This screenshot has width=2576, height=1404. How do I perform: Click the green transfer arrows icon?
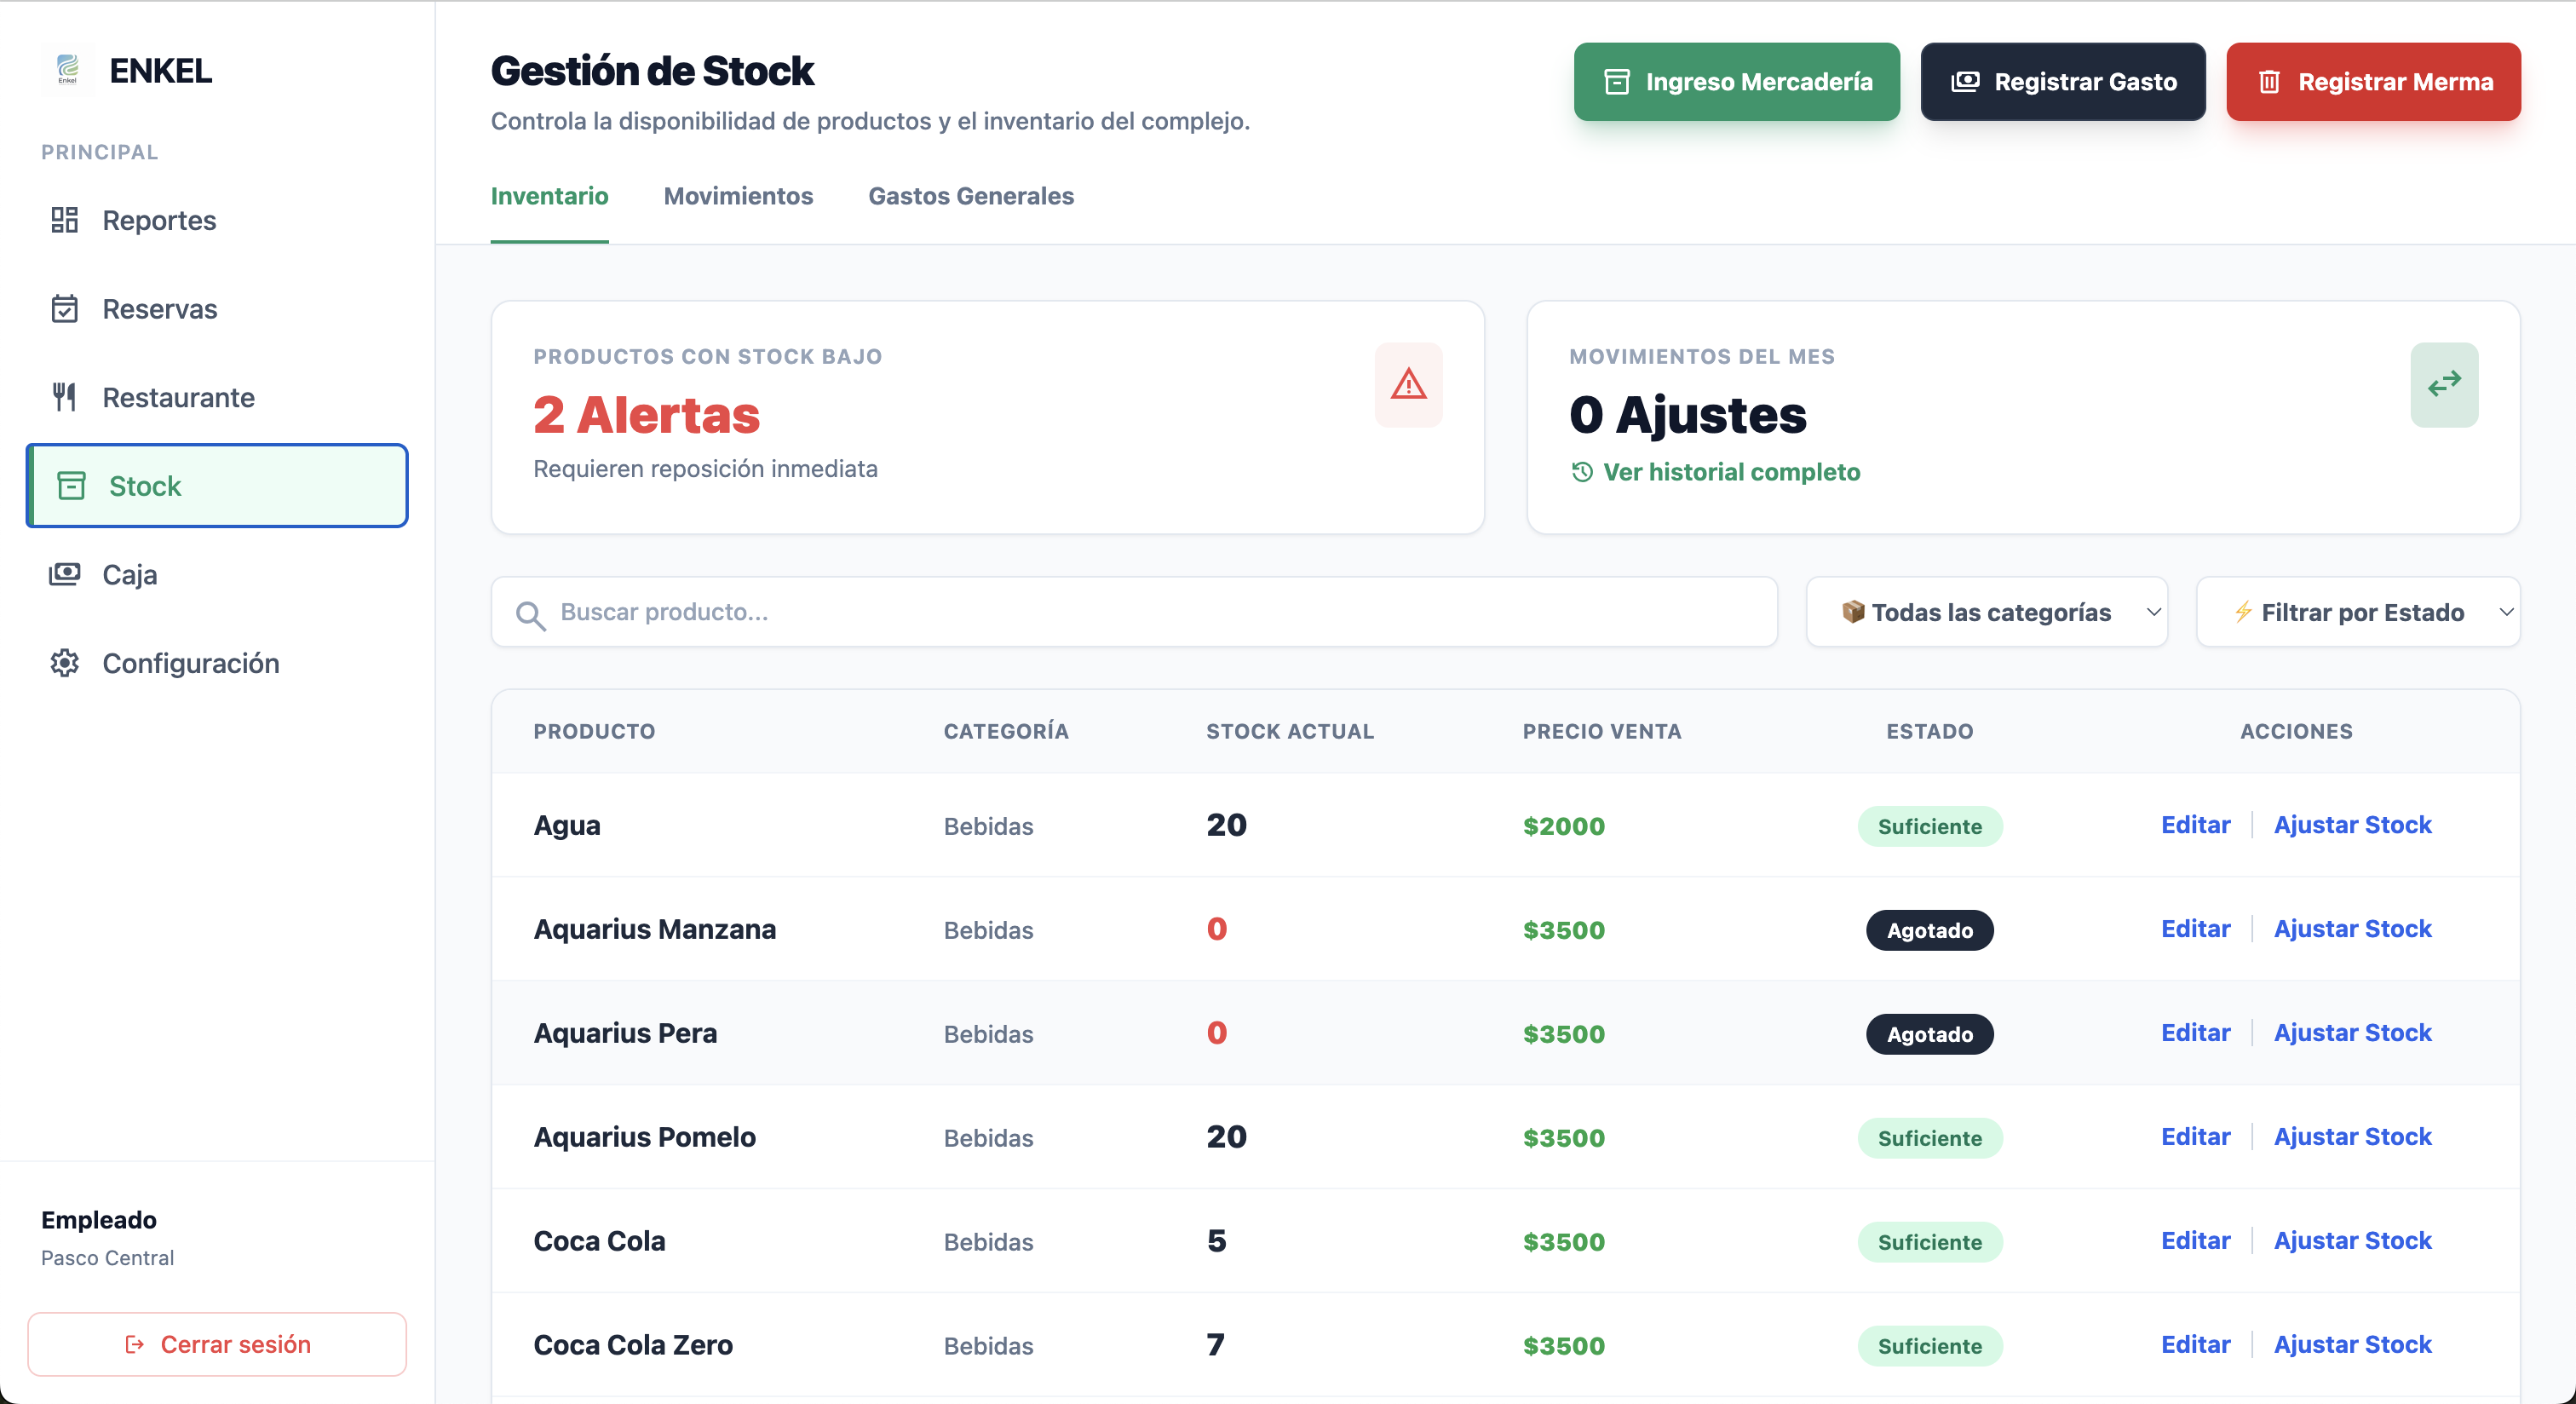coord(2444,384)
